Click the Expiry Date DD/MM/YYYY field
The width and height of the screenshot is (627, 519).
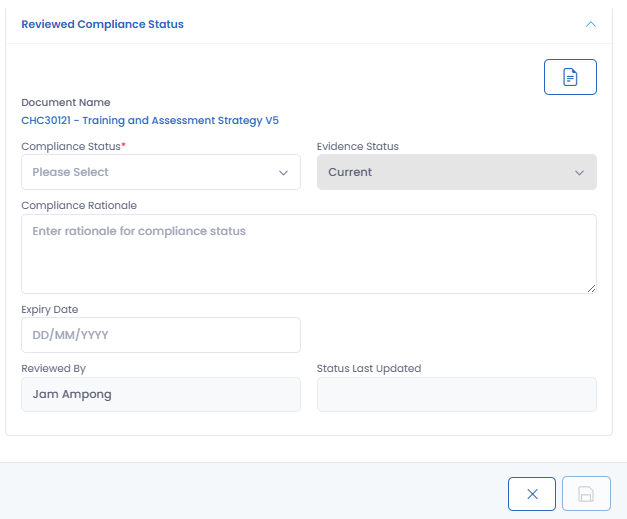(x=160, y=335)
